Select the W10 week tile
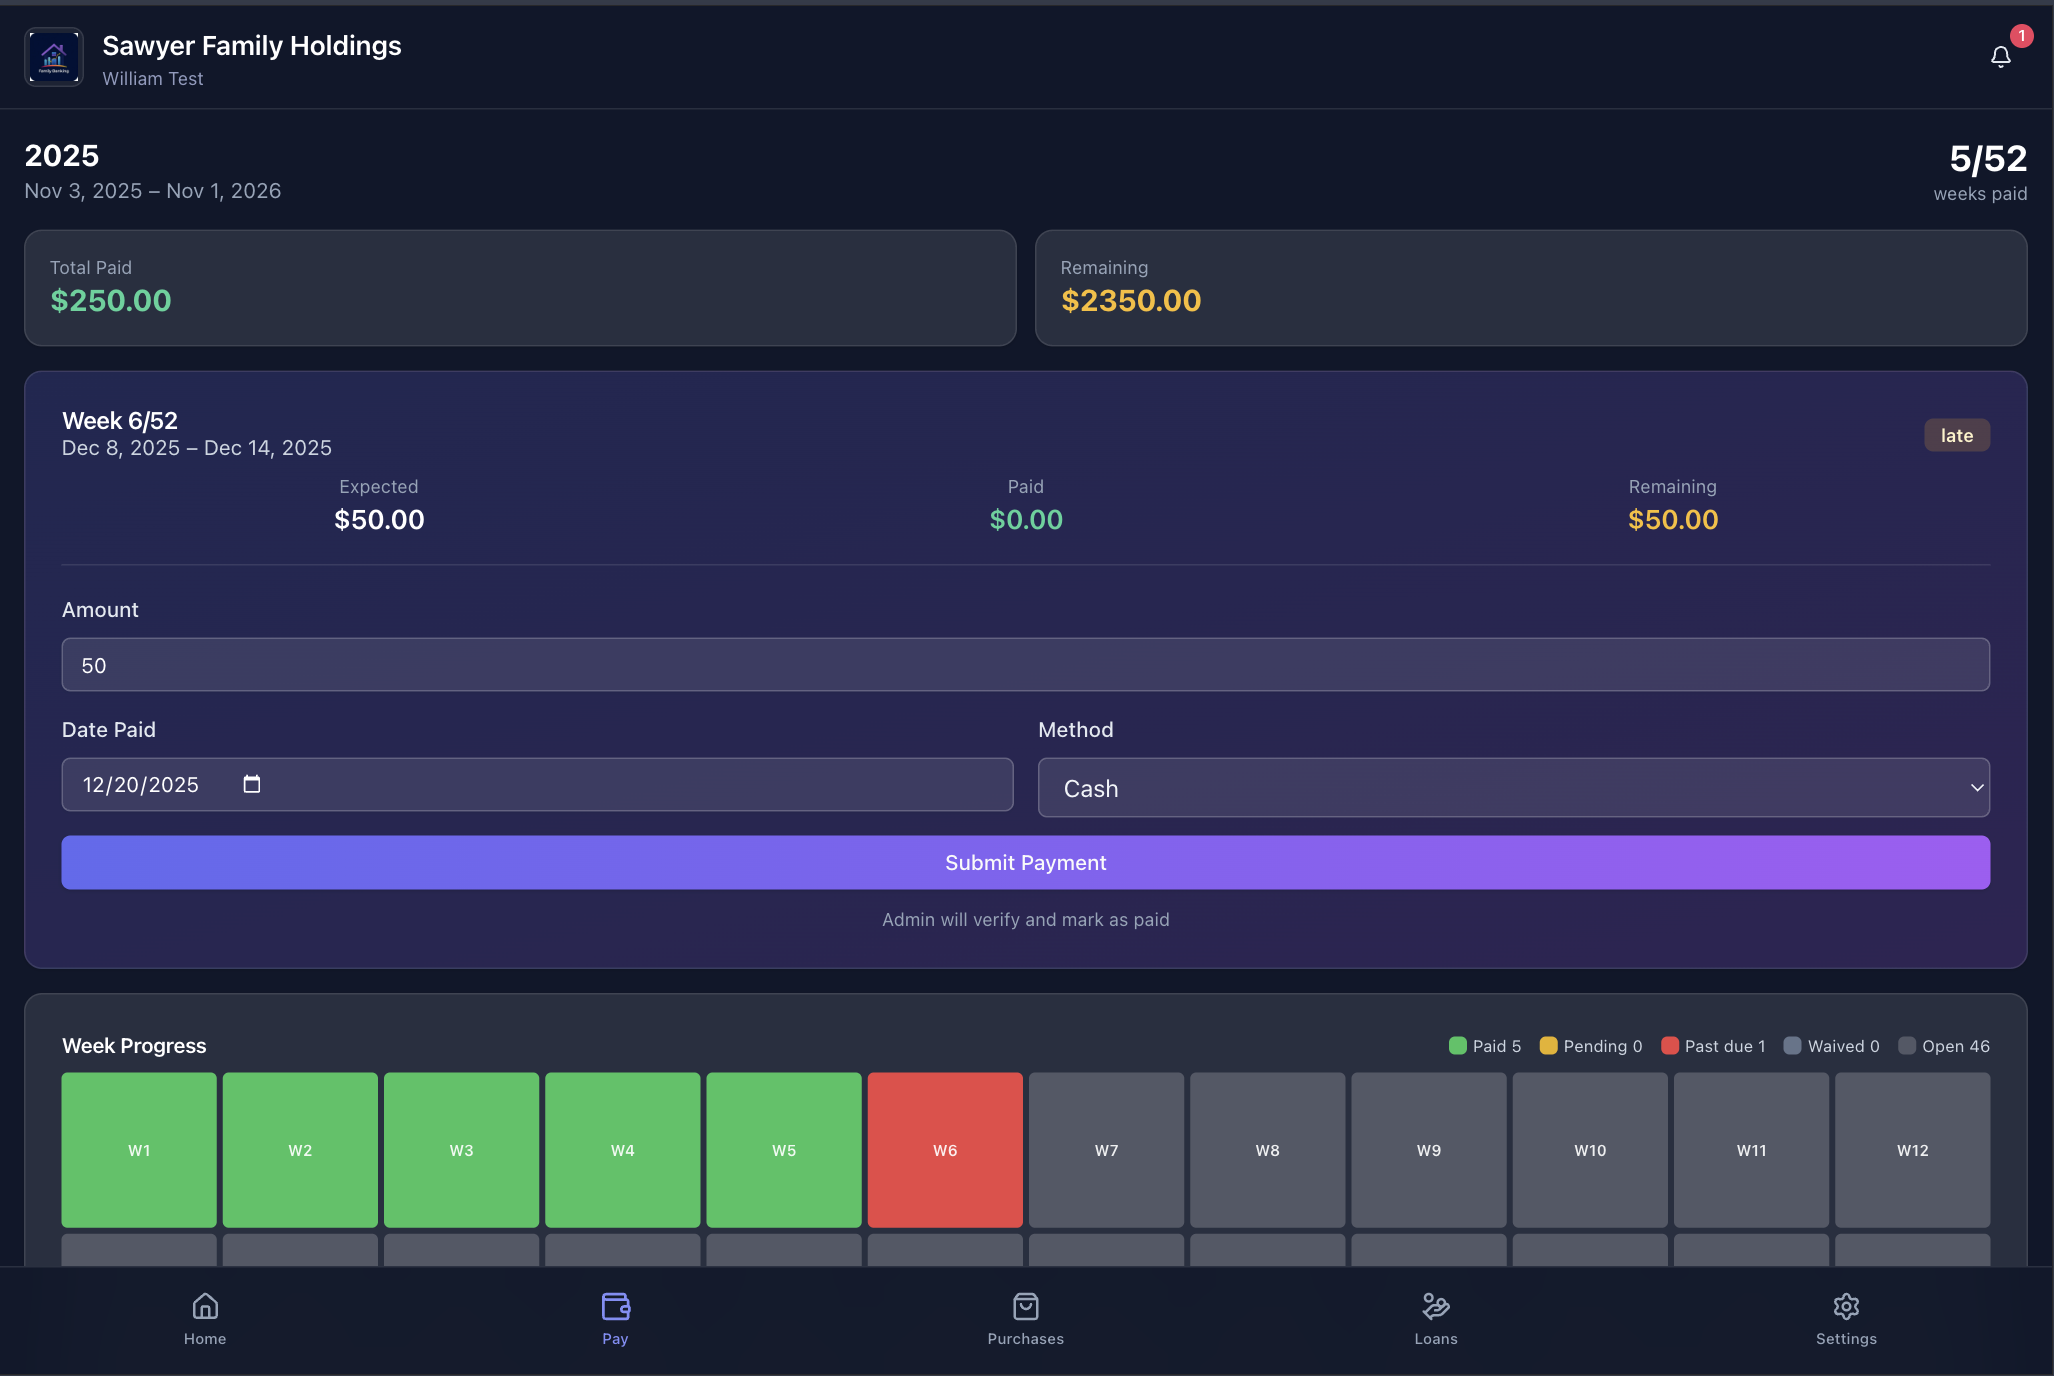The width and height of the screenshot is (2054, 1376). pyautogui.click(x=1590, y=1150)
